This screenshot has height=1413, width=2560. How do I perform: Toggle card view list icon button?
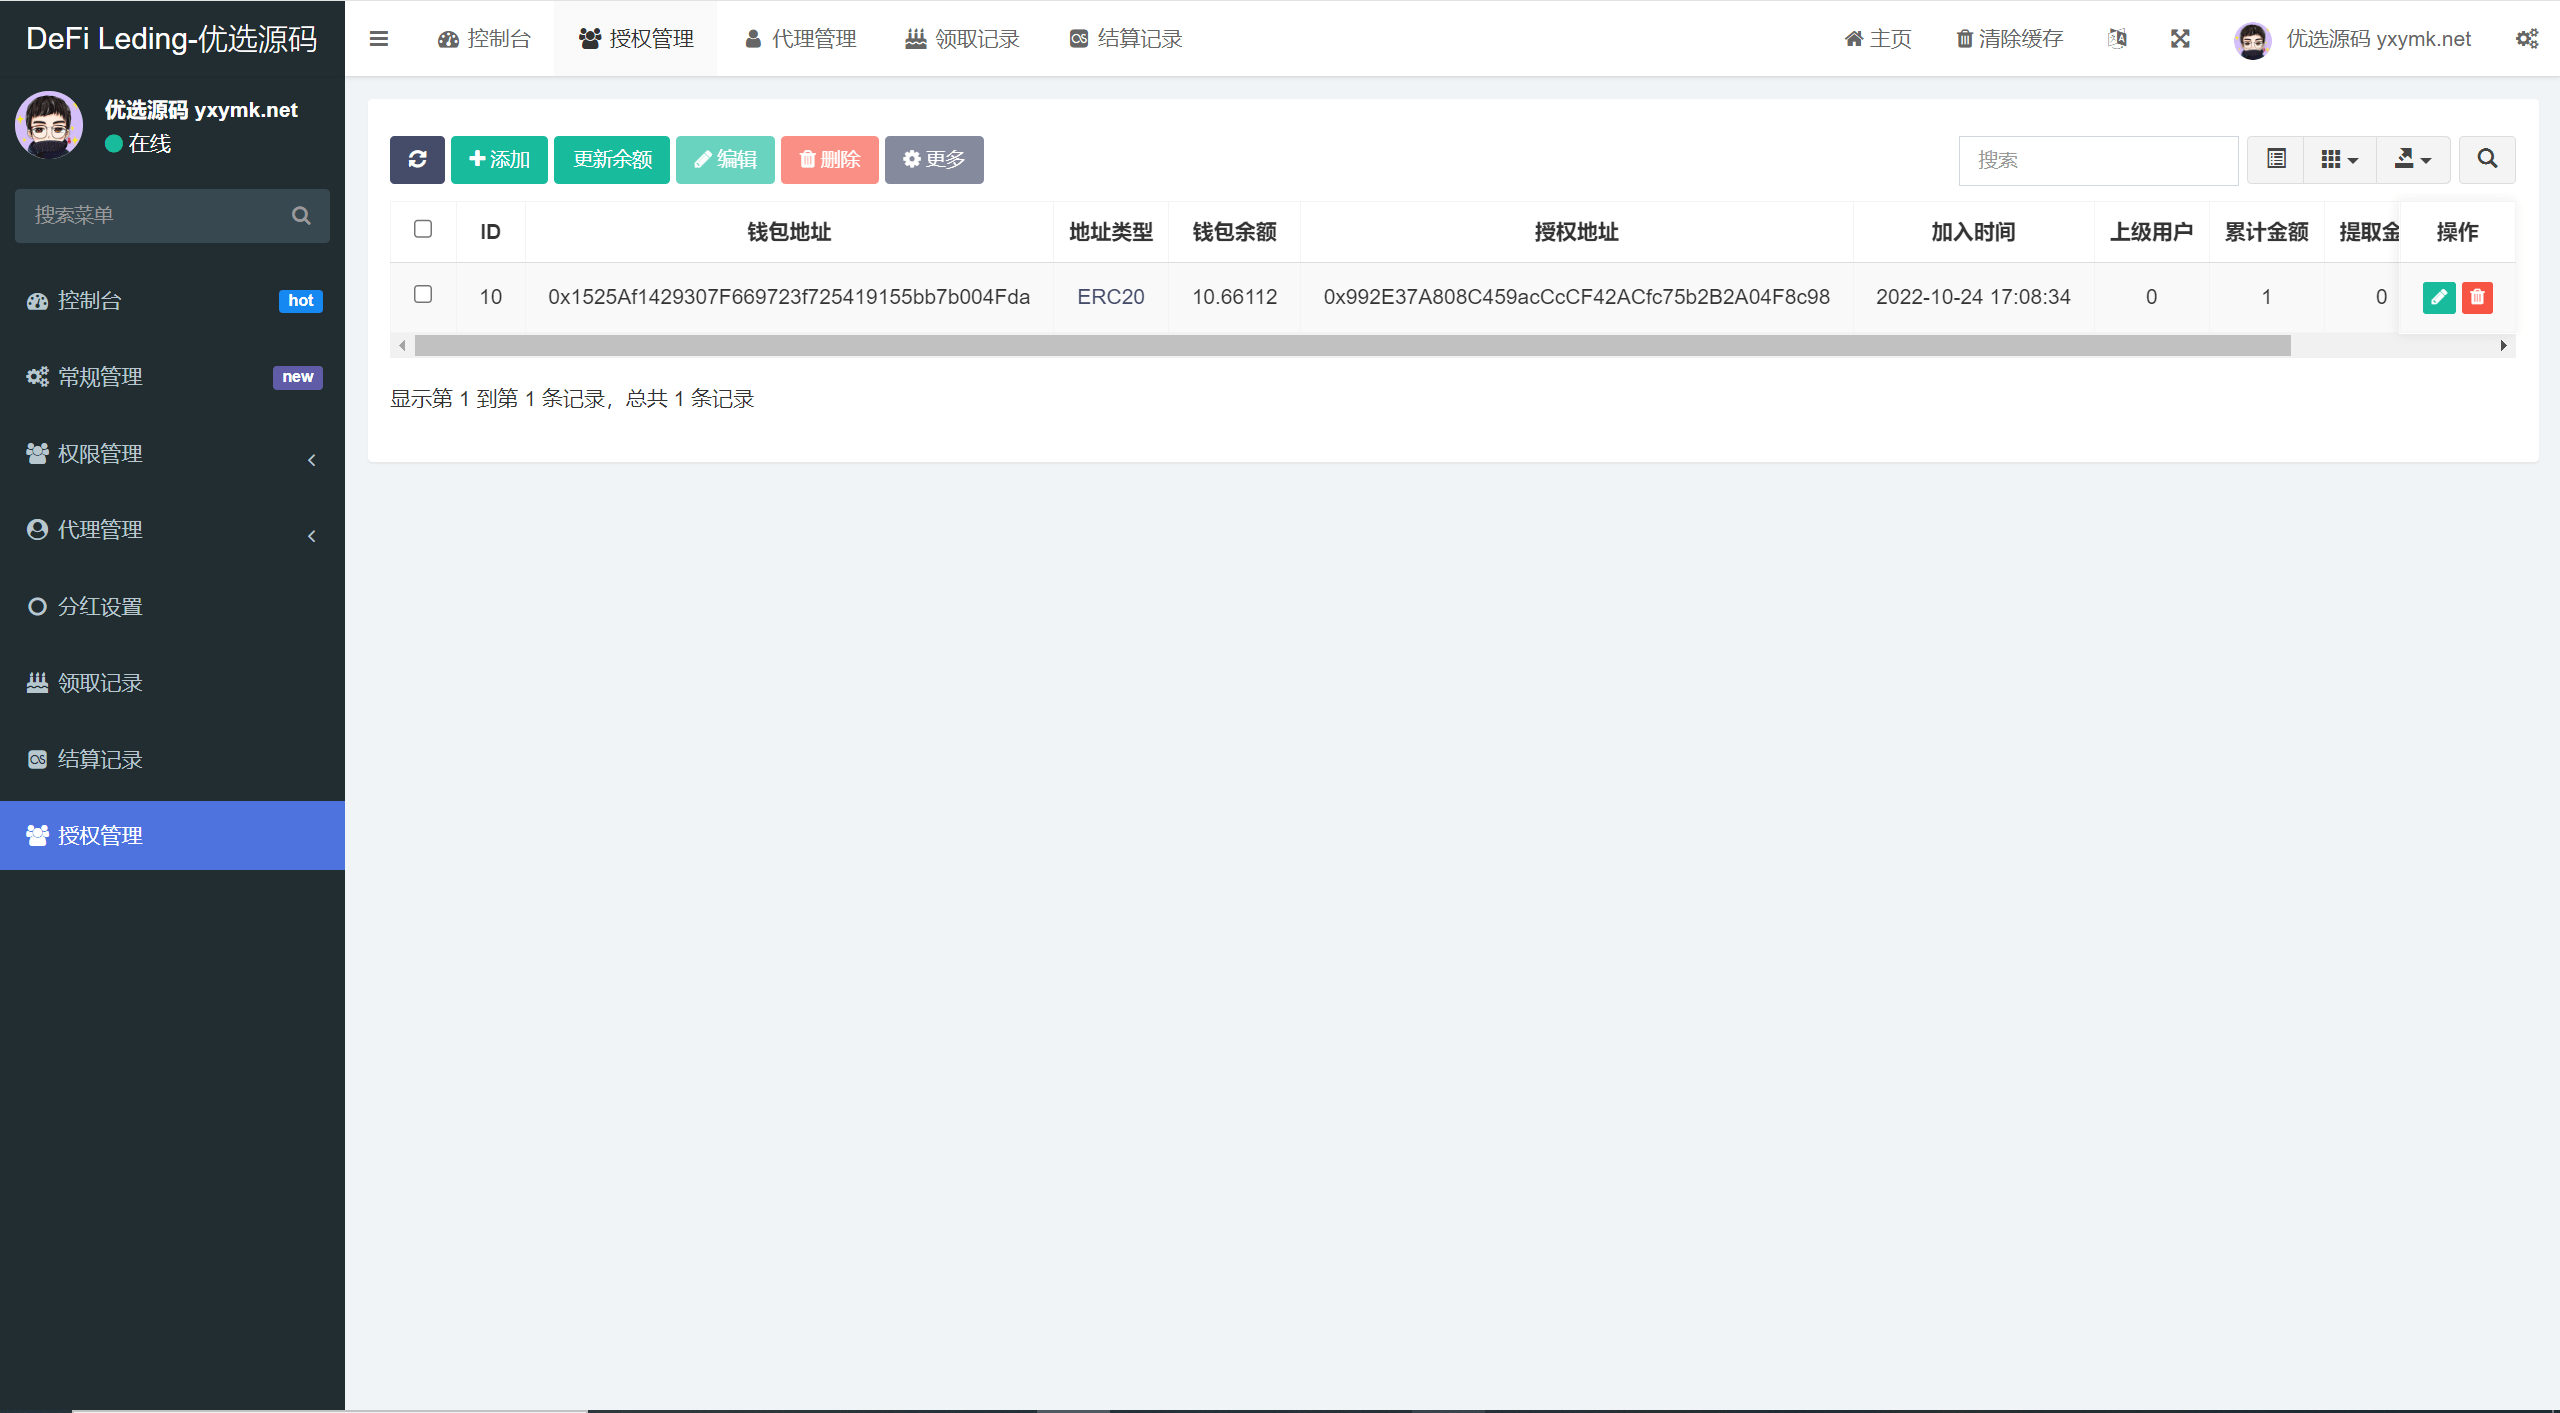(2276, 160)
